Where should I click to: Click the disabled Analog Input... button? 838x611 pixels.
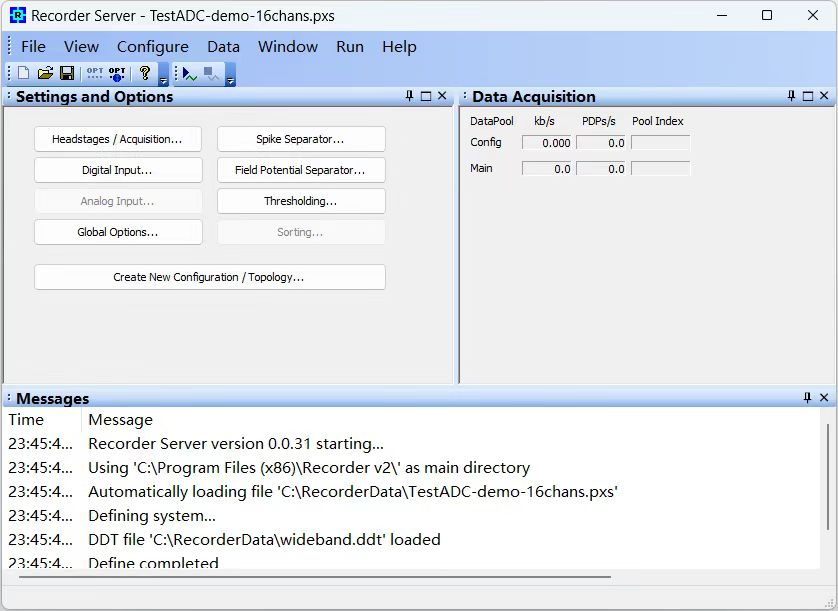pos(118,201)
